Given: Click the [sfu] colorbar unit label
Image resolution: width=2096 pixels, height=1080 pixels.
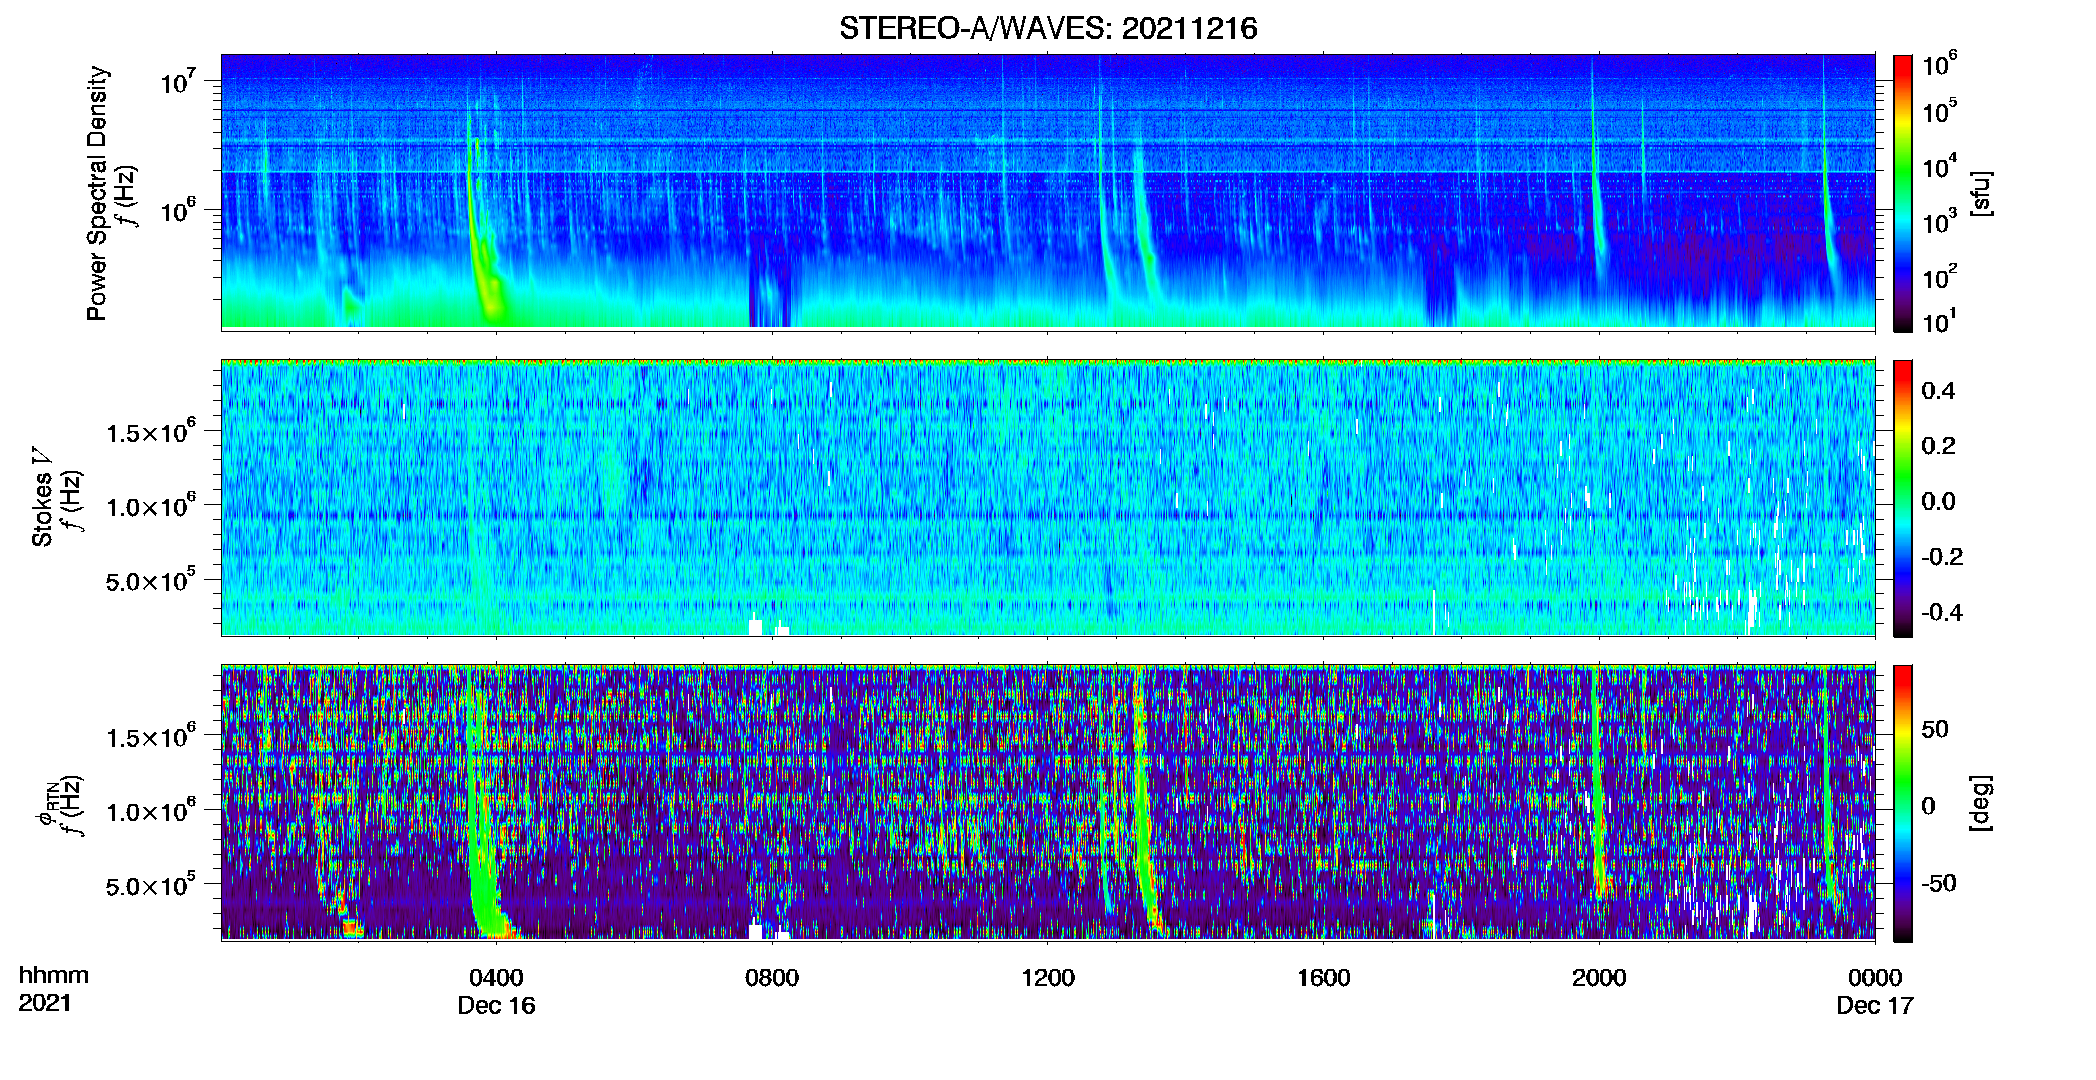Looking at the screenshot, I should (x=1981, y=193).
